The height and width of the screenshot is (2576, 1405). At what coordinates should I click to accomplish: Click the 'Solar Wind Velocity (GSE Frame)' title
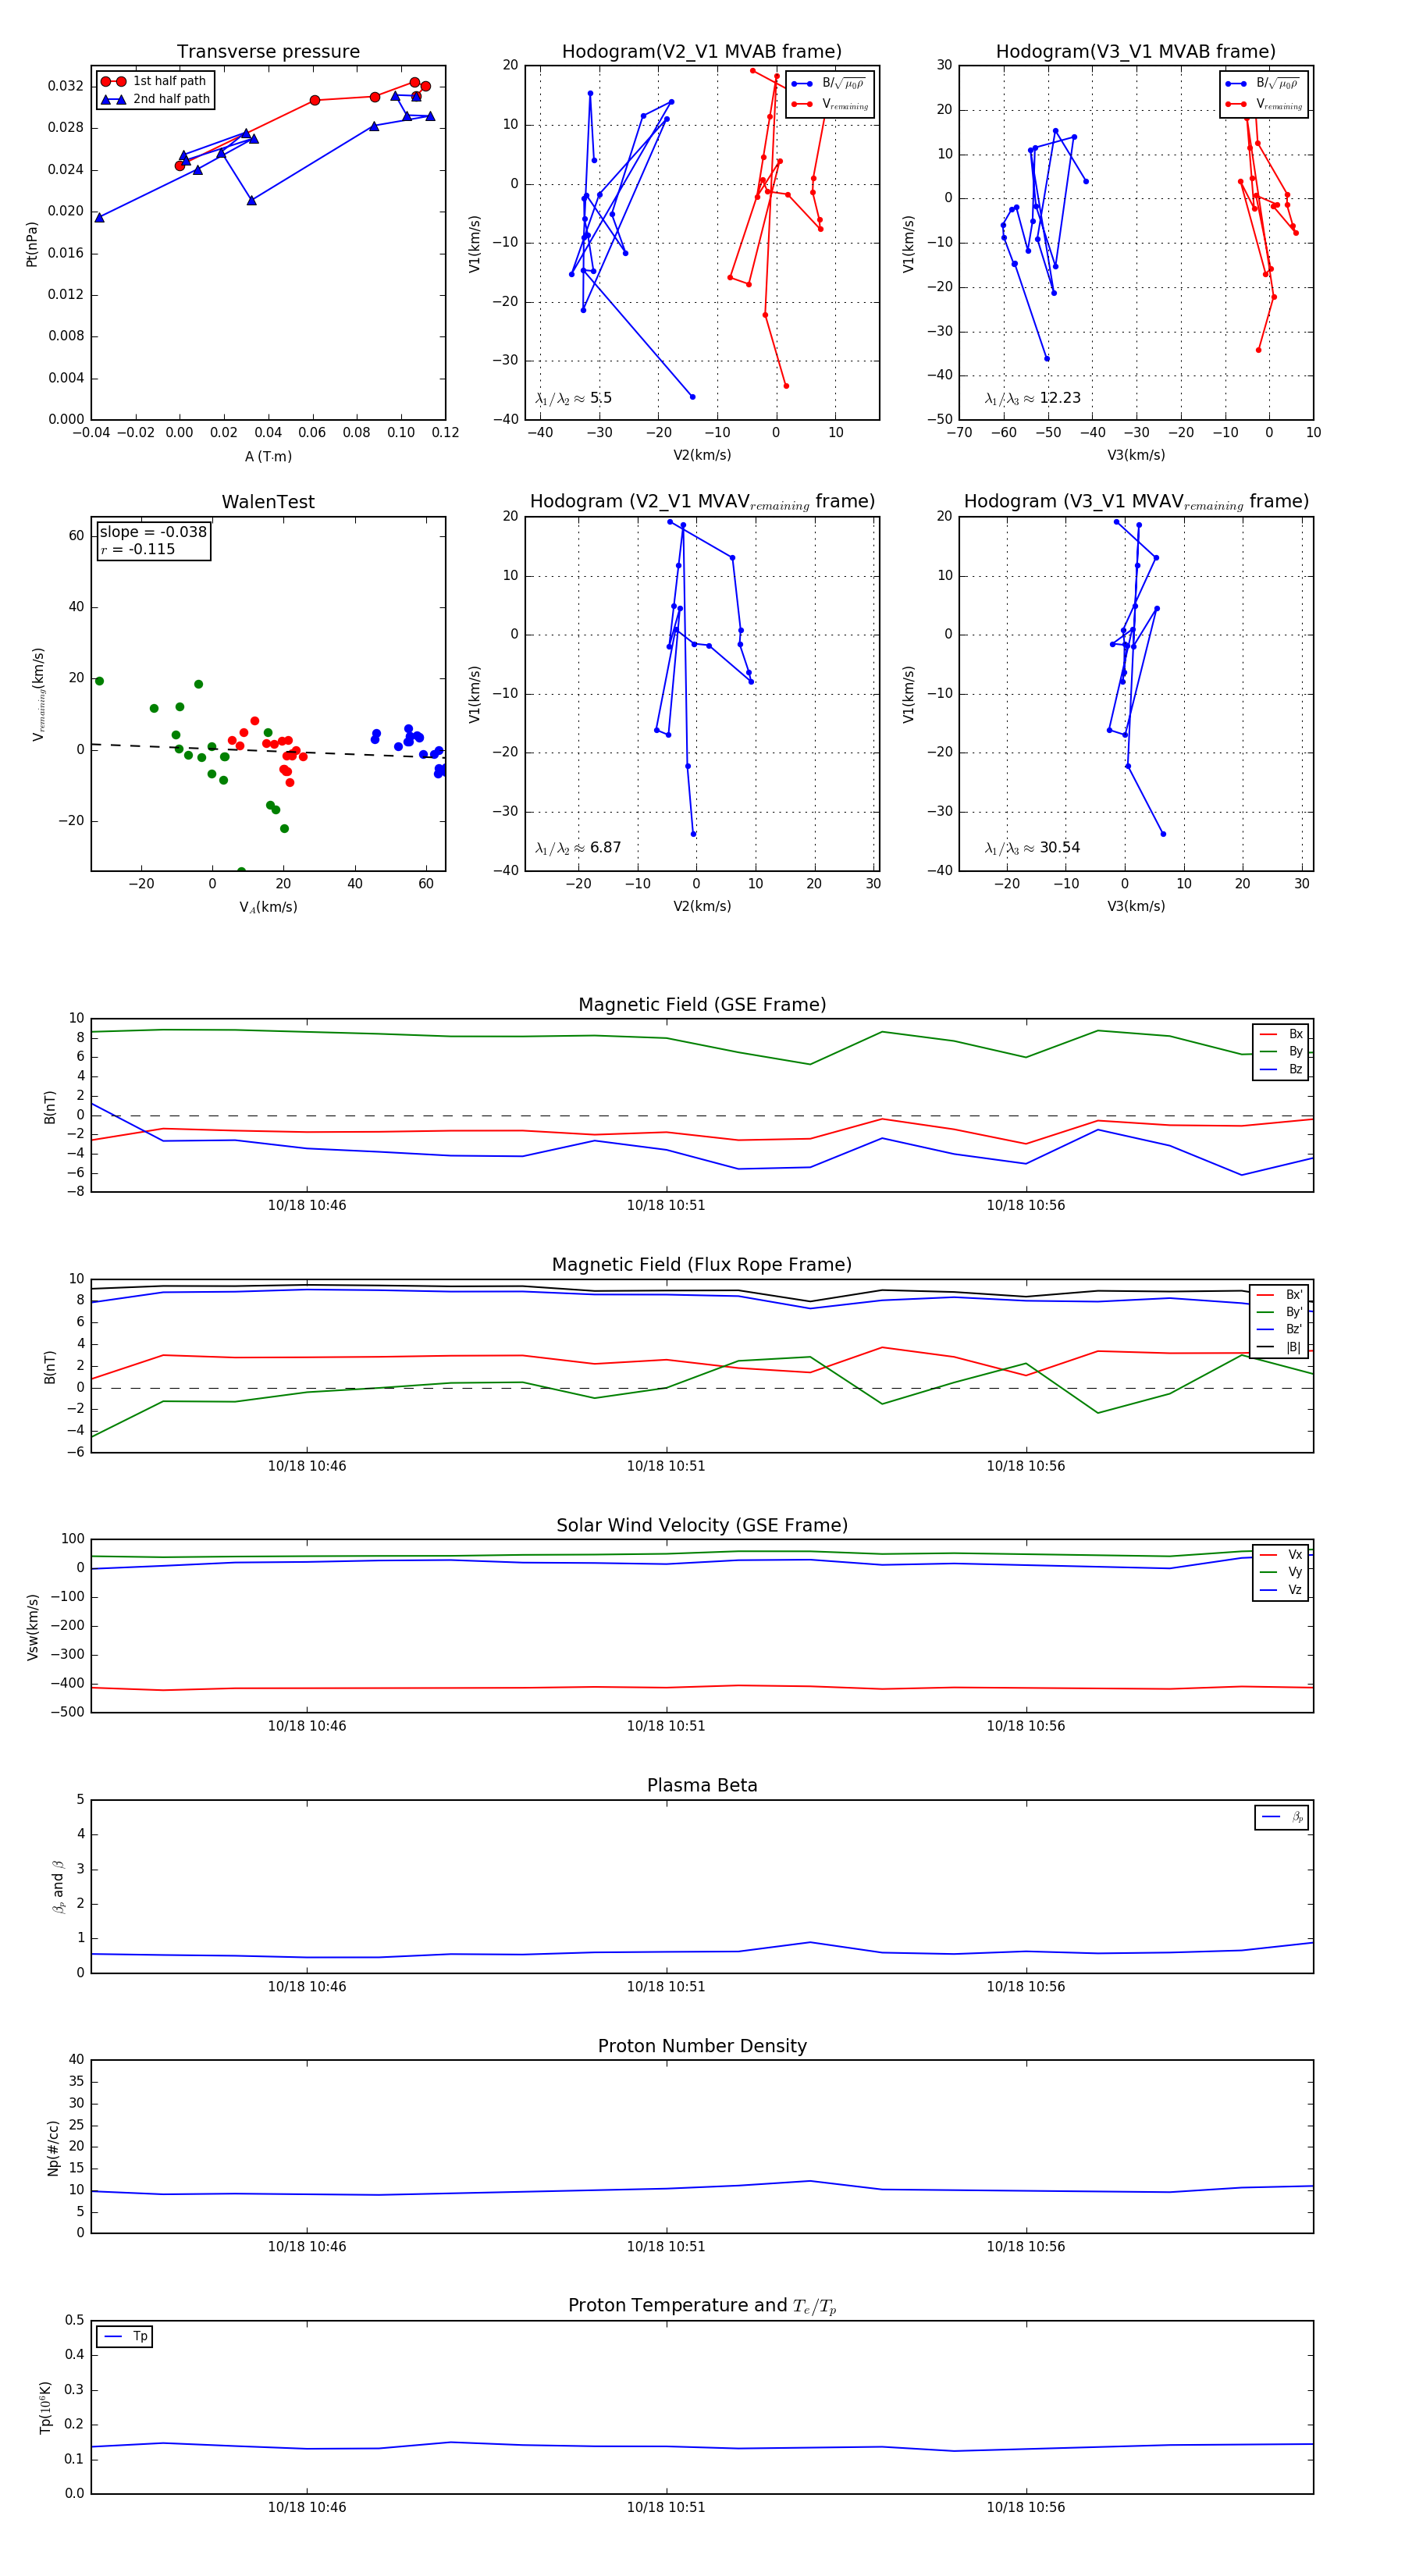click(x=702, y=1525)
